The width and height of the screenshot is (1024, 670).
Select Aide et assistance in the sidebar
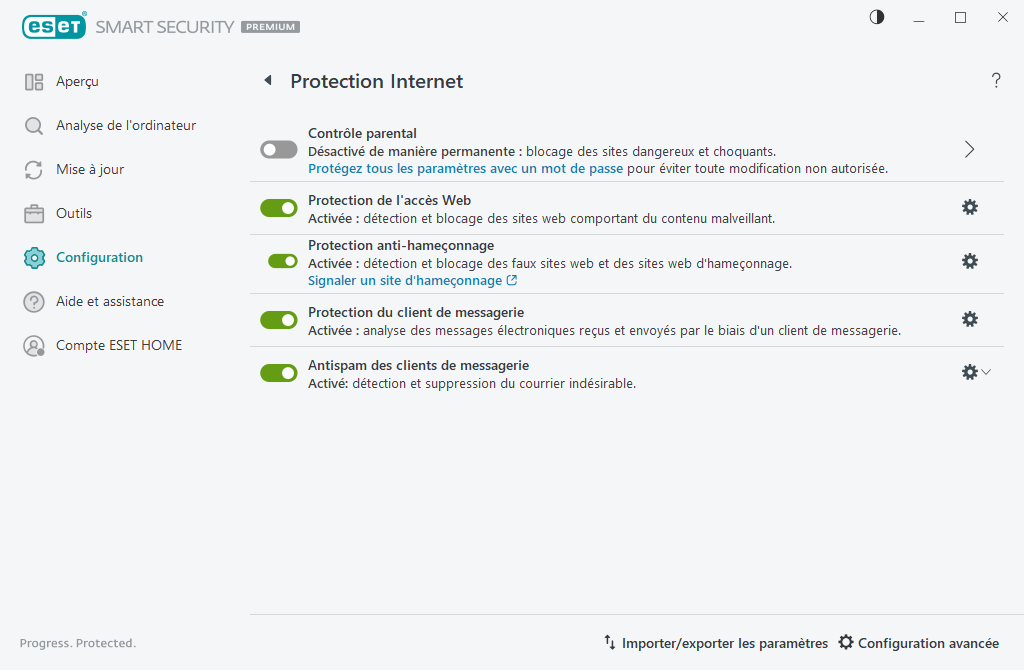click(x=110, y=301)
